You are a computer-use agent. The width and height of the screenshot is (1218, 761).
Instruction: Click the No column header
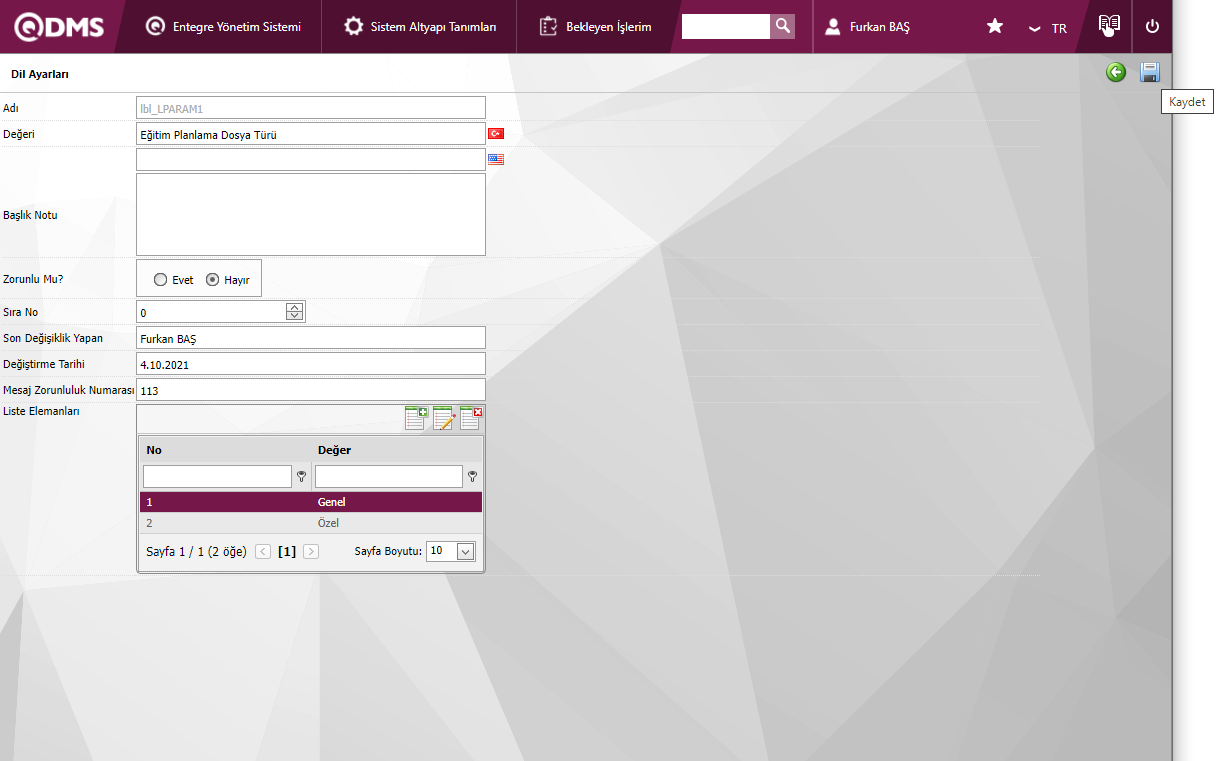154,450
